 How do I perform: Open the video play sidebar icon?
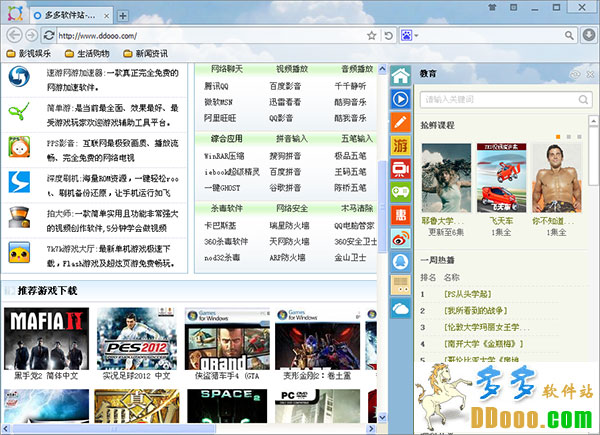pyautogui.click(x=400, y=99)
